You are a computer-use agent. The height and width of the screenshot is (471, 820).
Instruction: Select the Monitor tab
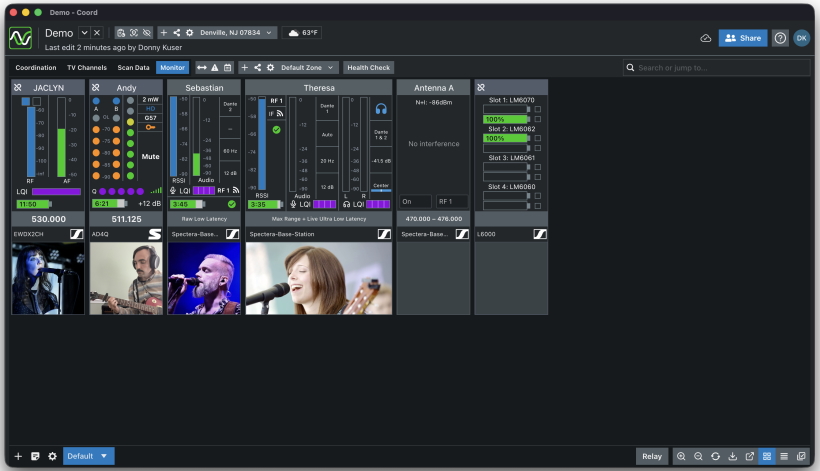(173, 67)
